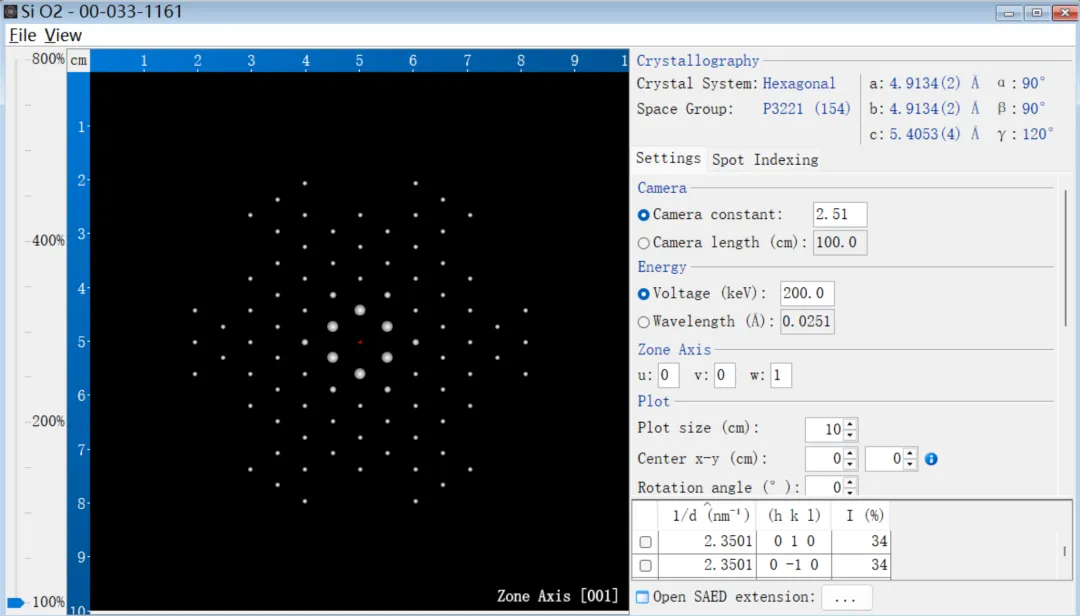Increase Rotation angle with up arrow
The width and height of the screenshot is (1080, 616).
click(850, 482)
